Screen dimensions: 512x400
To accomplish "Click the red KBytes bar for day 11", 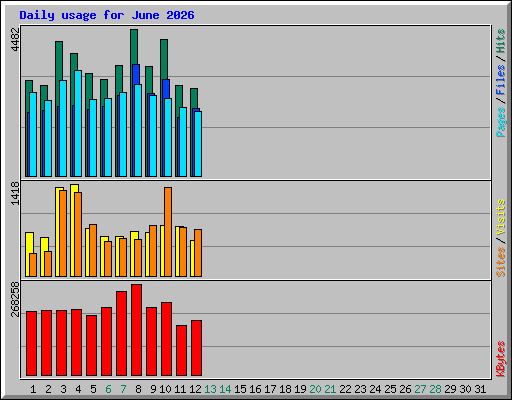I will [x=181, y=350].
